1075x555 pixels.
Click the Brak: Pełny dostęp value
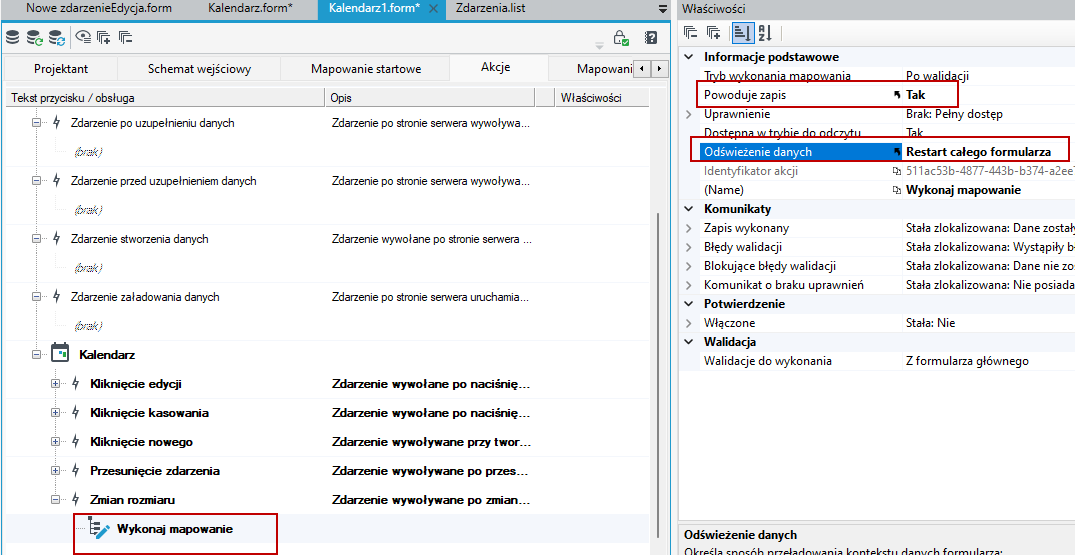click(954, 114)
